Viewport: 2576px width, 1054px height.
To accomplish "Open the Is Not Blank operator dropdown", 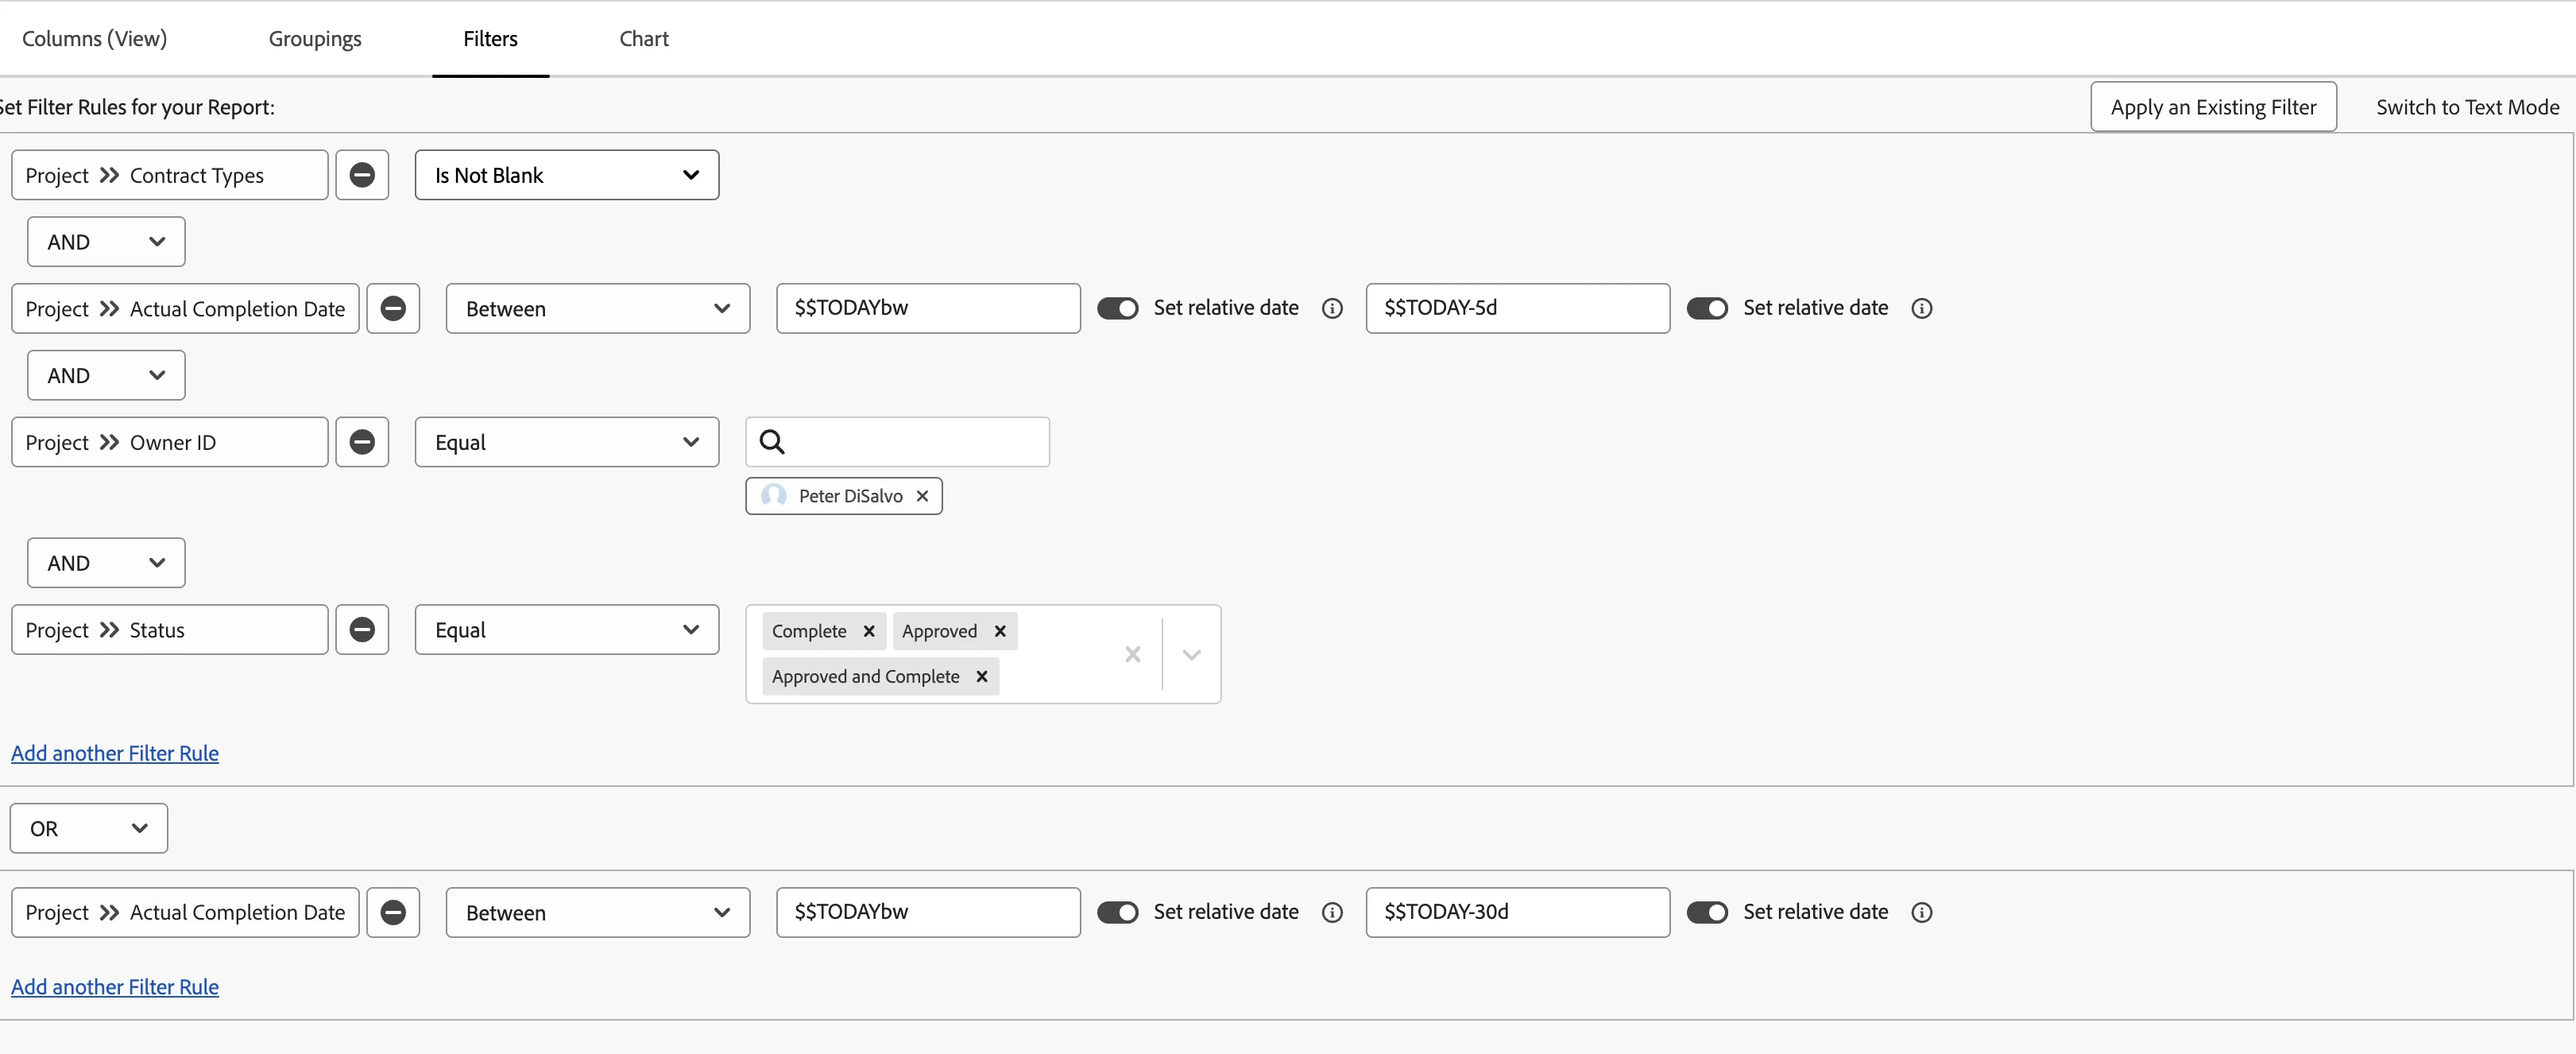I will [566, 175].
